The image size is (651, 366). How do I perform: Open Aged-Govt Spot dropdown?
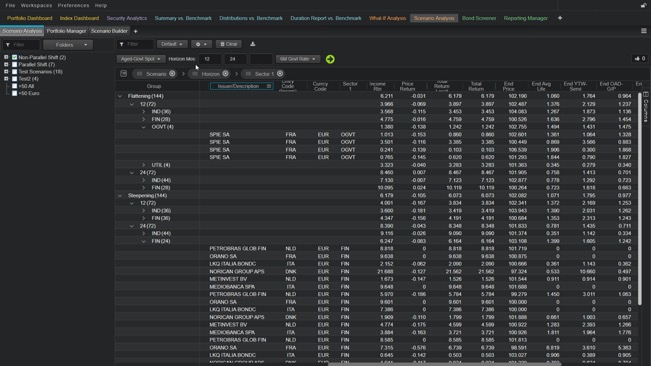point(141,59)
